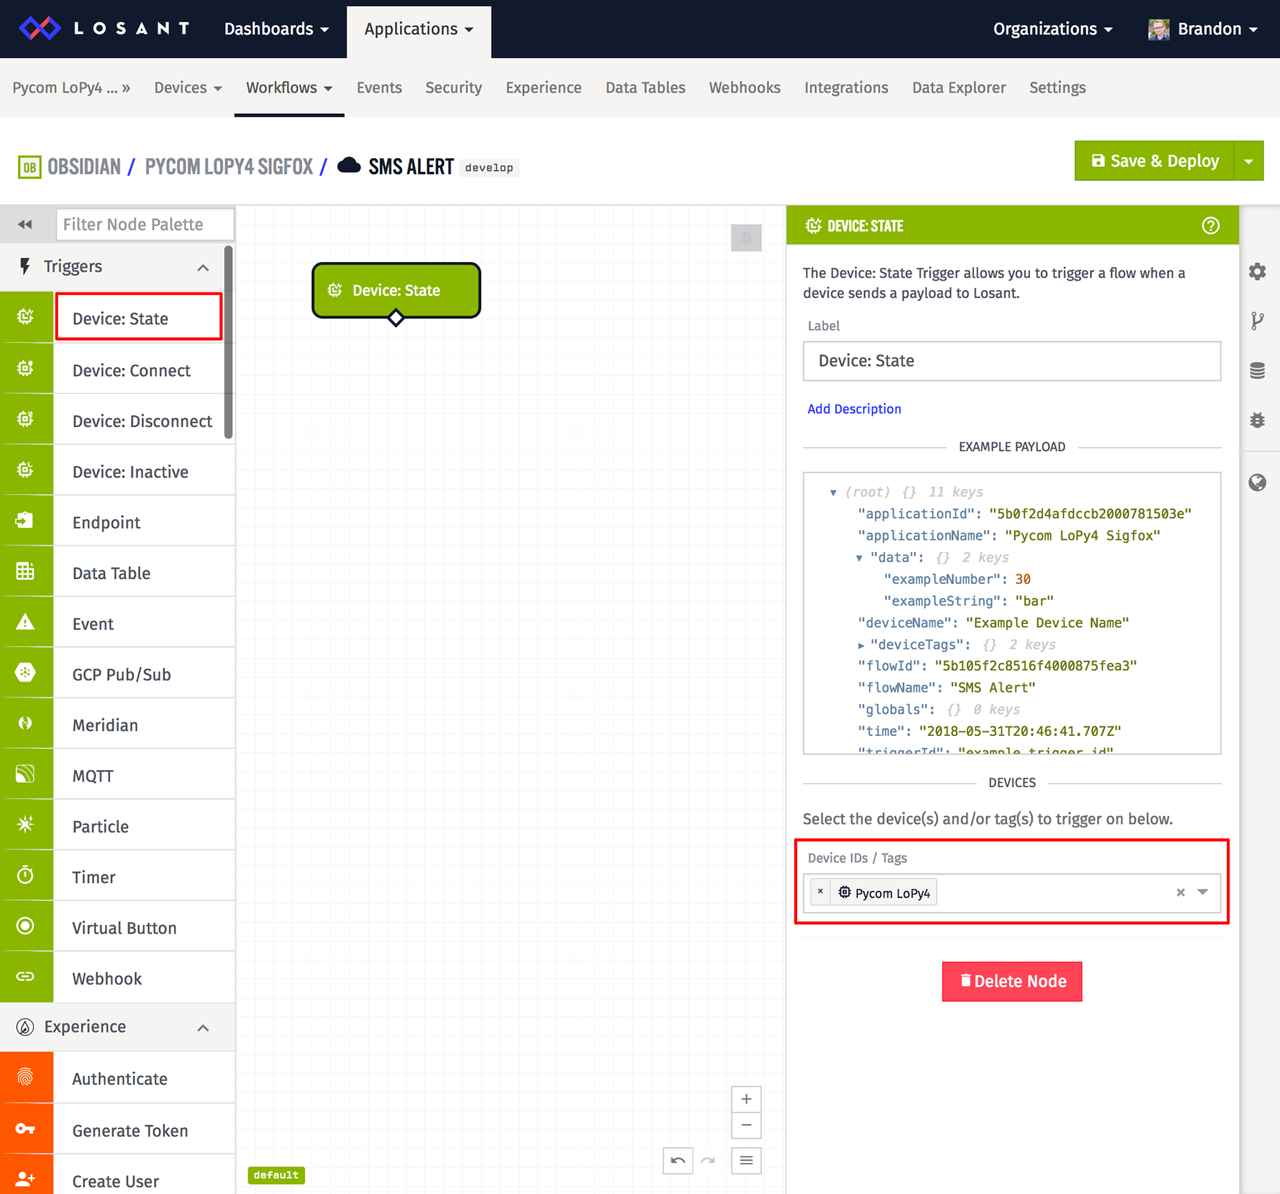The image size is (1280, 1194).
Task: Select the Device: Inactive trigger icon
Action: click(x=26, y=470)
